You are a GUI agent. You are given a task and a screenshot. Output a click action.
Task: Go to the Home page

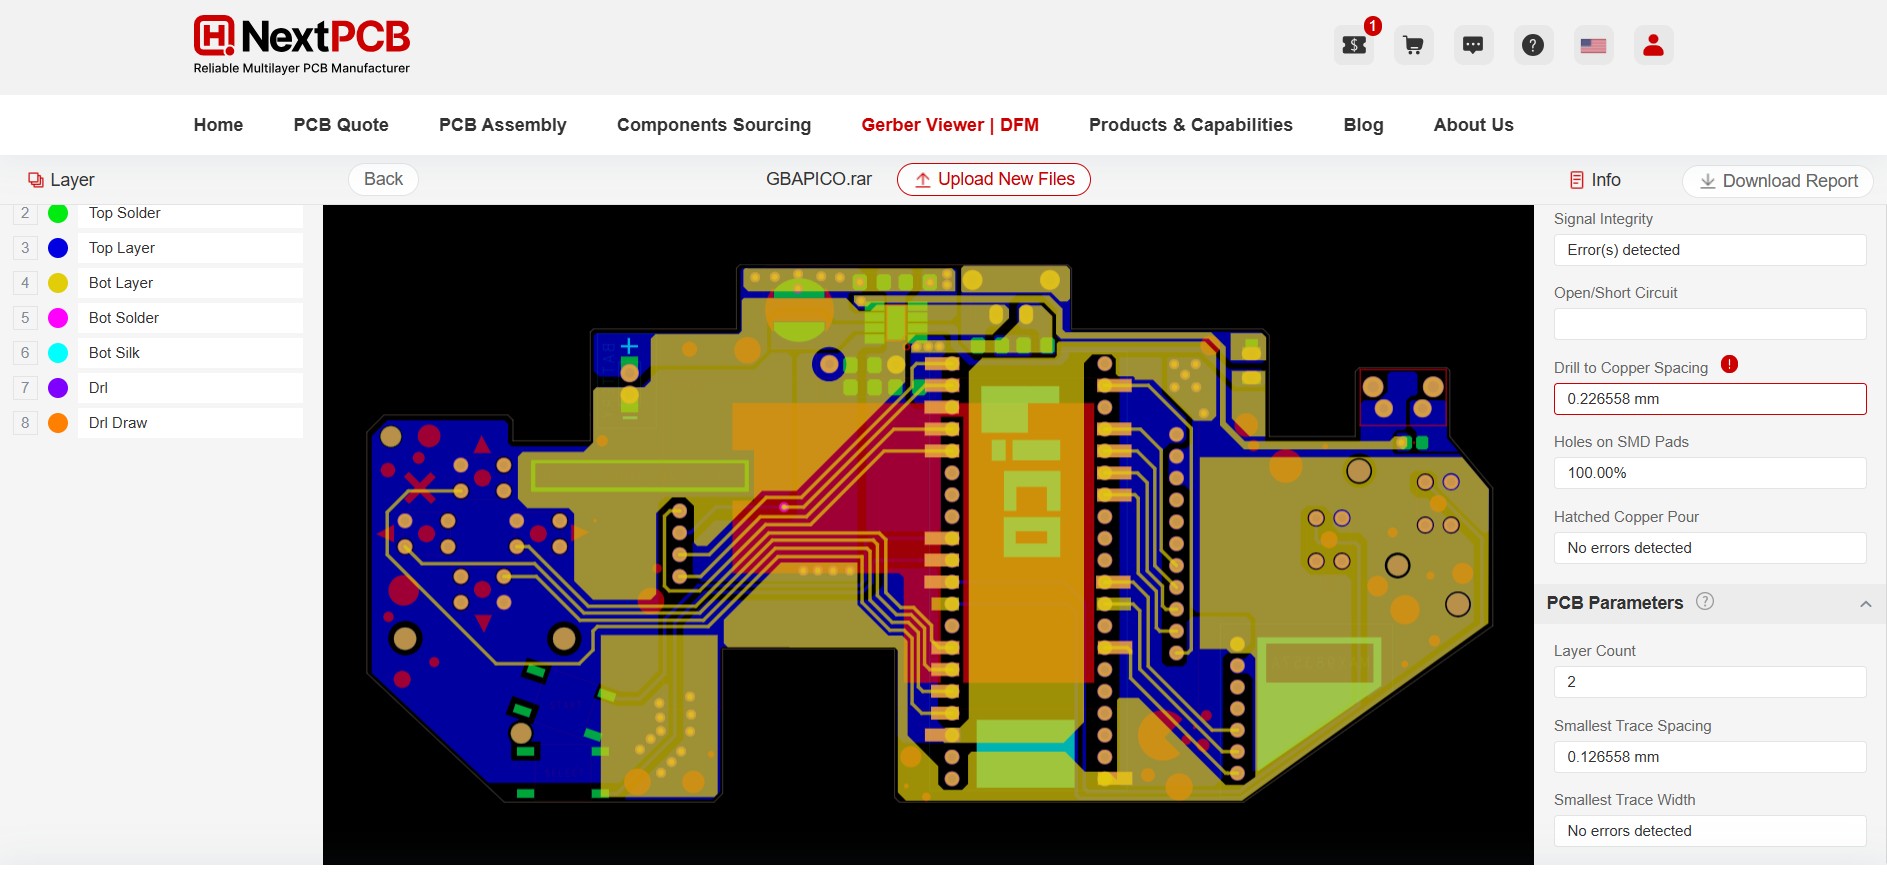coord(218,125)
